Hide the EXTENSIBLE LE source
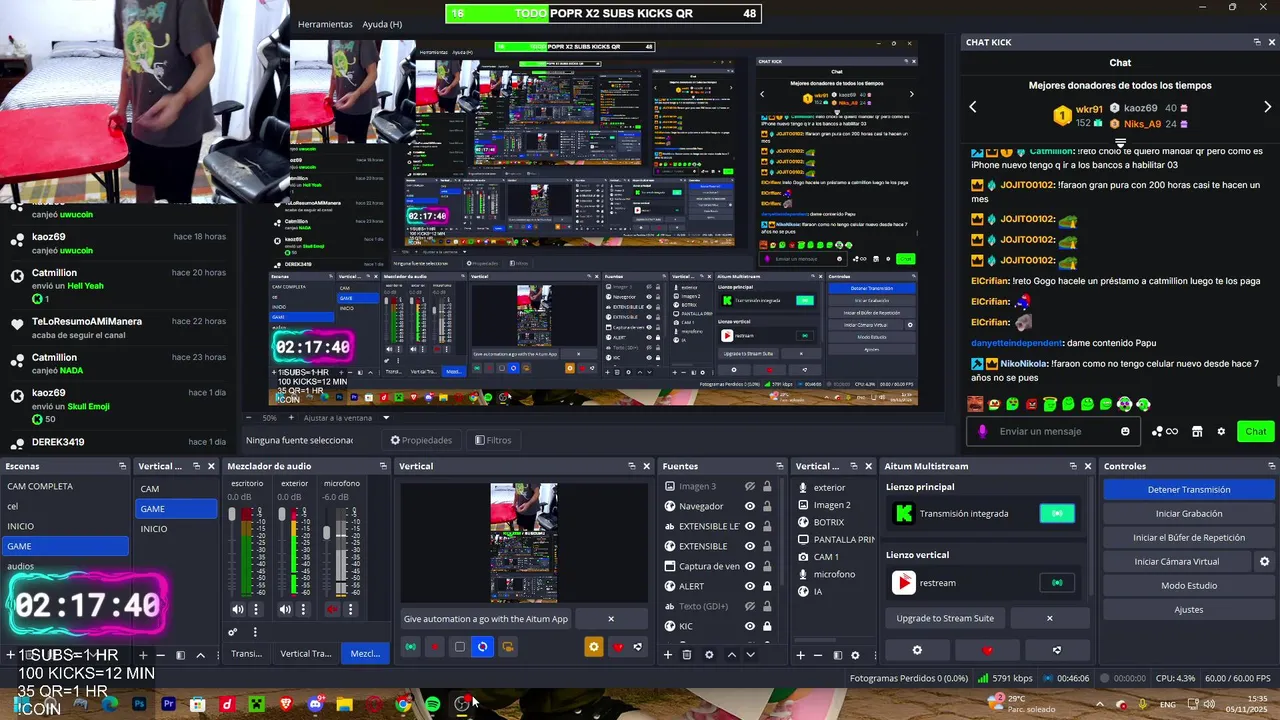Image resolution: width=1280 pixels, height=720 pixels. tap(750, 526)
